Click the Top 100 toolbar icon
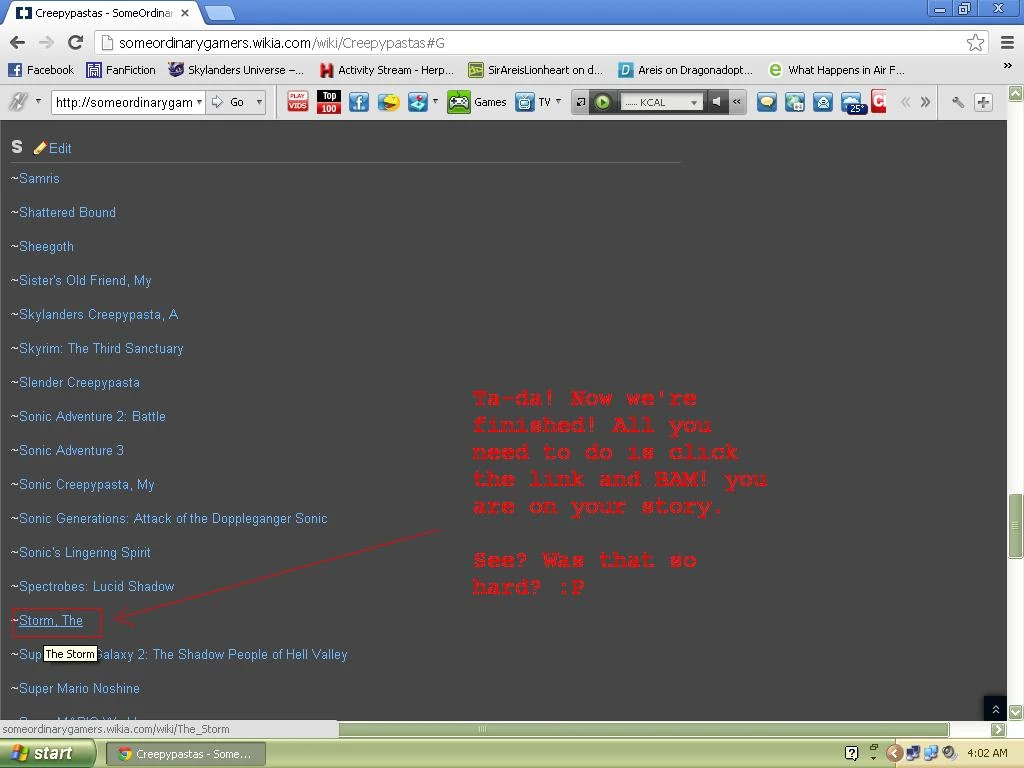 [328, 102]
